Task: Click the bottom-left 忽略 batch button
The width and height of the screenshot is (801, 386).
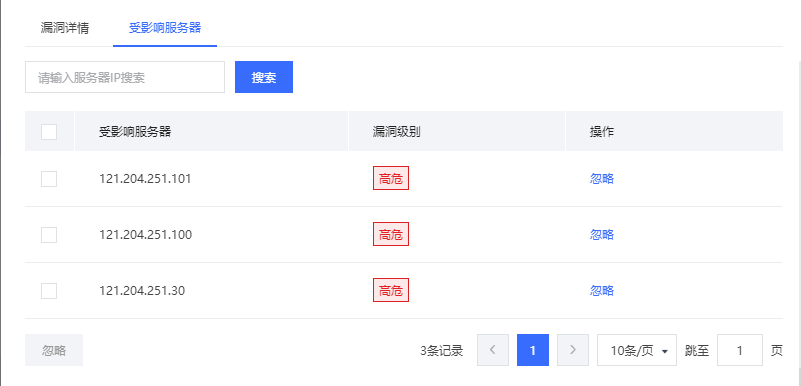Action: 54,350
